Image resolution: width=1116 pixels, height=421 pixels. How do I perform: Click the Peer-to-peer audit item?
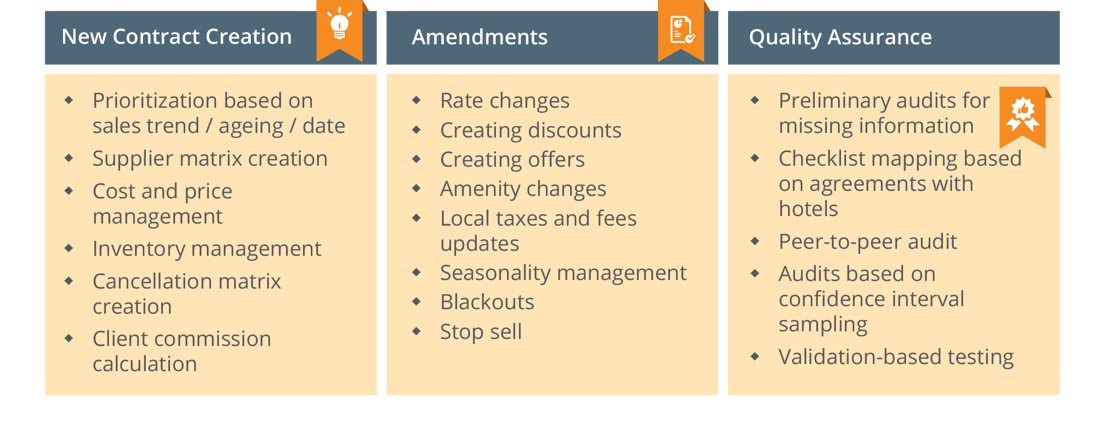click(x=868, y=241)
